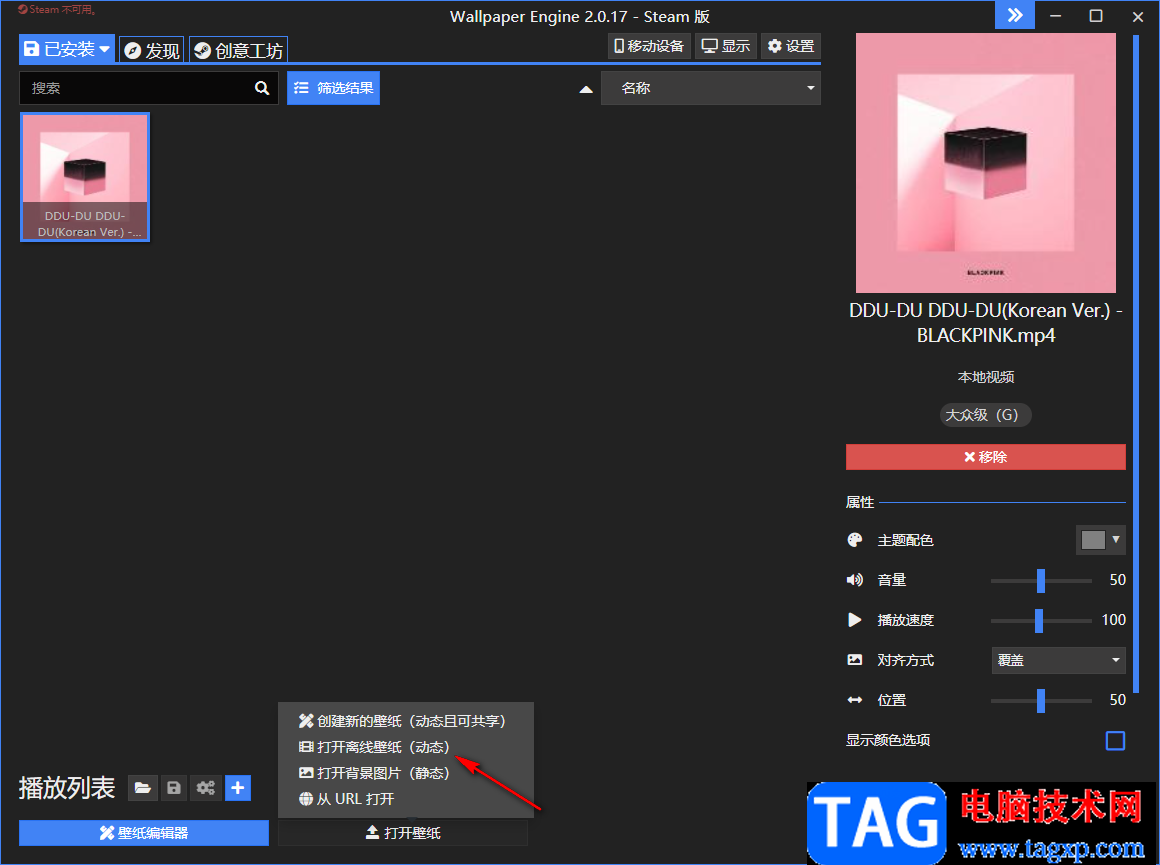Select the DDU-DU DDU-DU wallpaper thumbnail
1160x865 pixels.
(x=85, y=177)
